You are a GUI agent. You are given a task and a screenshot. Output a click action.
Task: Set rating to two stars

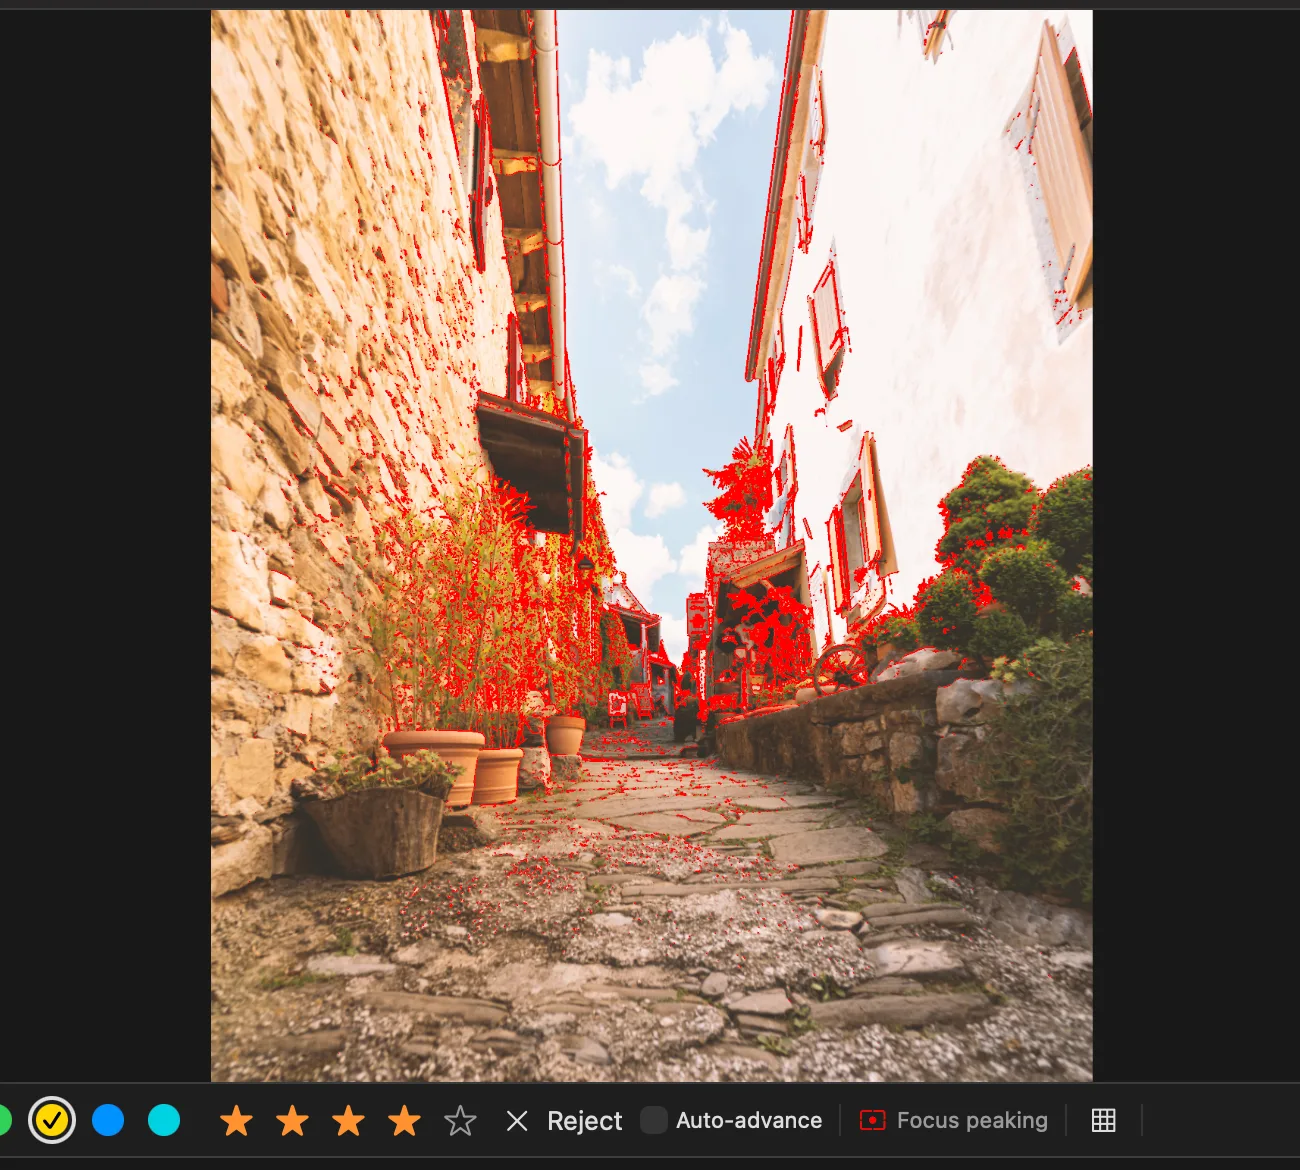(x=292, y=1121)
